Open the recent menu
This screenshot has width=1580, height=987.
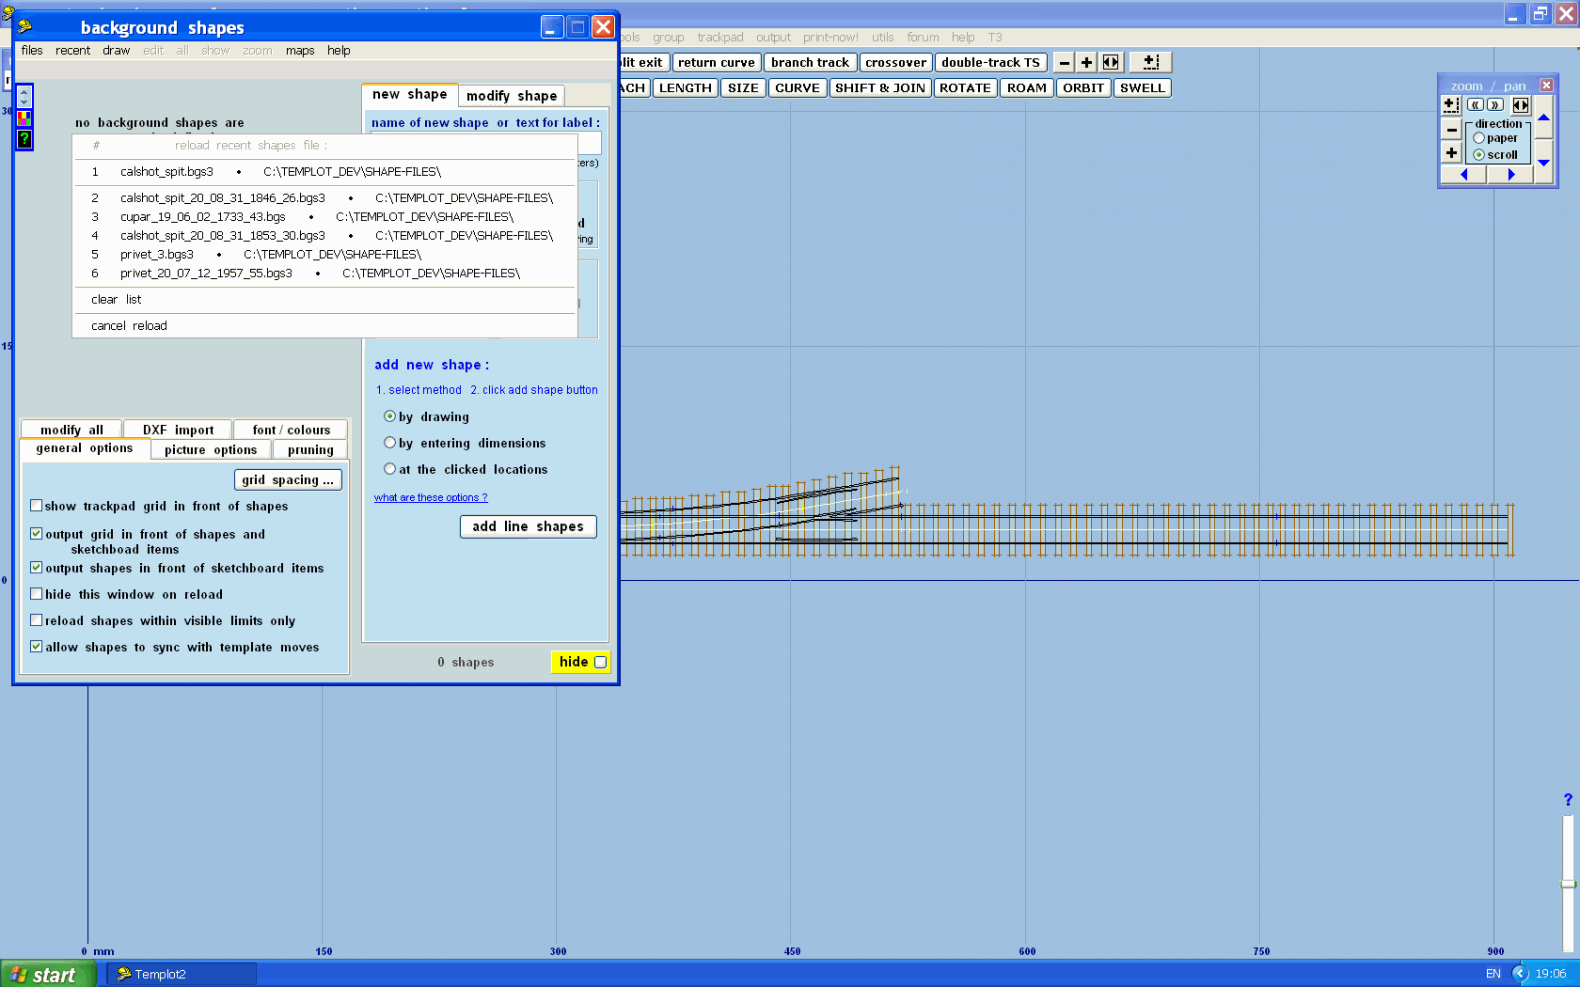click(x=73, y=50)
